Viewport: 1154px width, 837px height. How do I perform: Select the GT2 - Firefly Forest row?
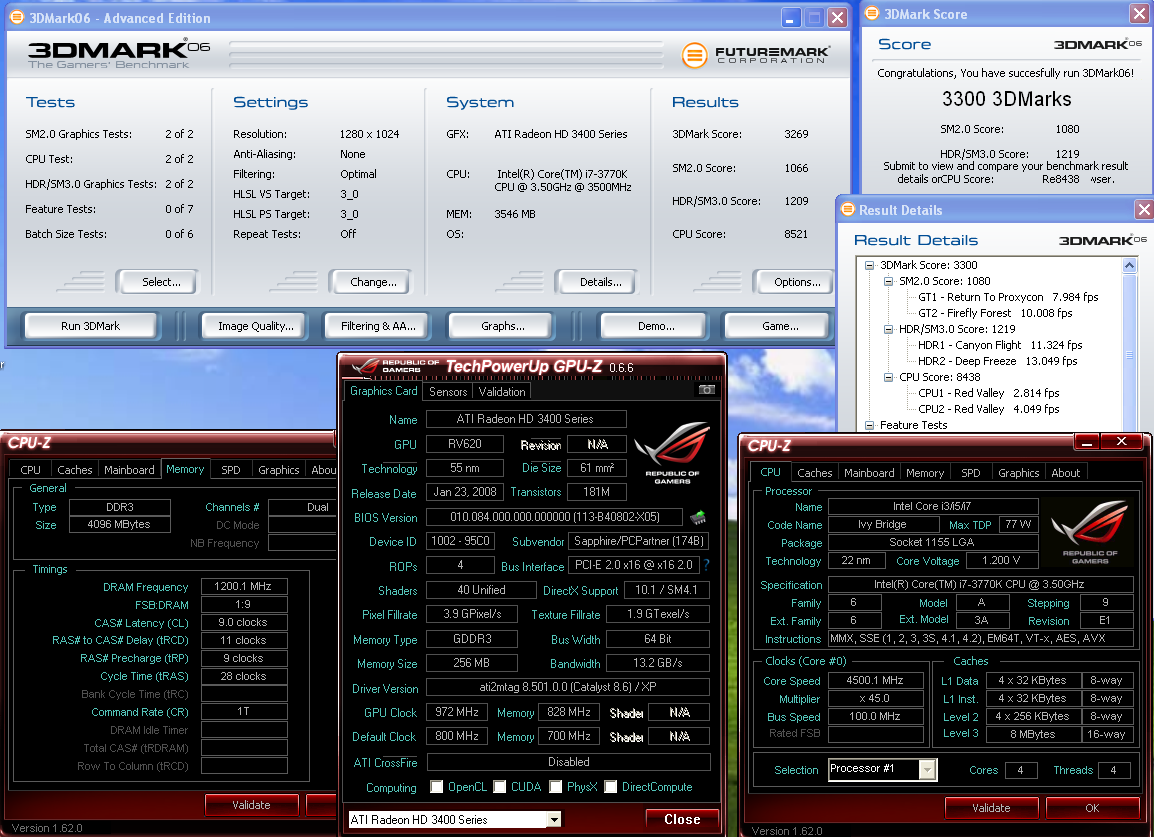pos(995,313)
